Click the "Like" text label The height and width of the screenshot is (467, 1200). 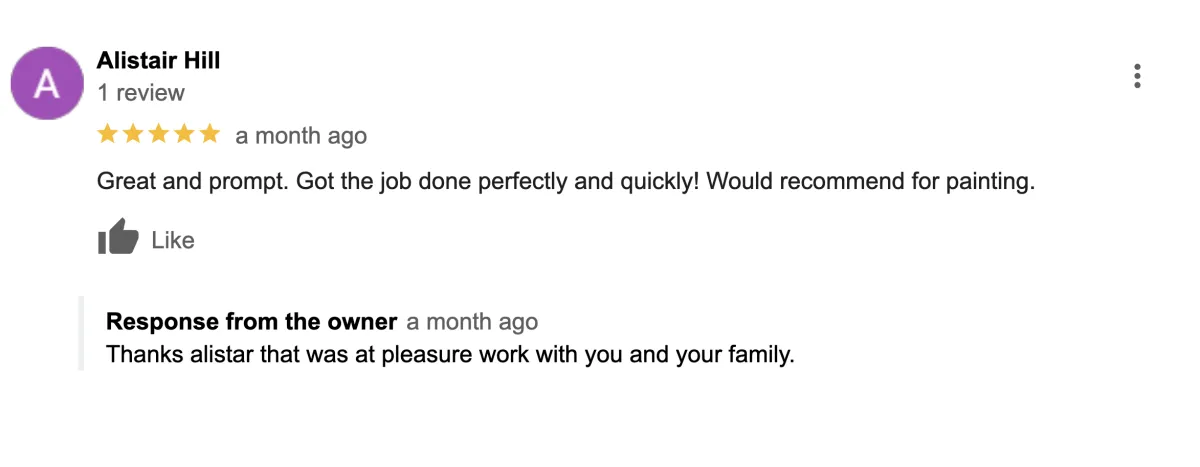[x=173, y=240]
